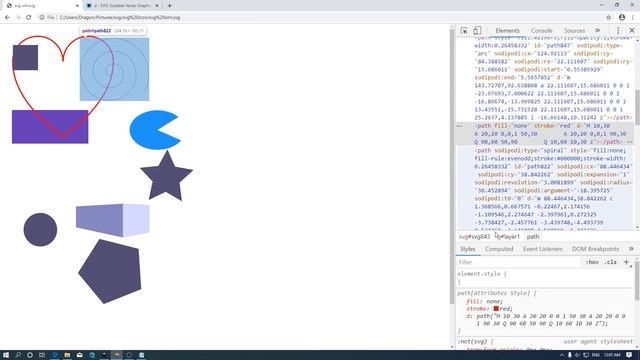Bookmark this page with the star
The image size is (640, 360).
(x=609, y=18)
